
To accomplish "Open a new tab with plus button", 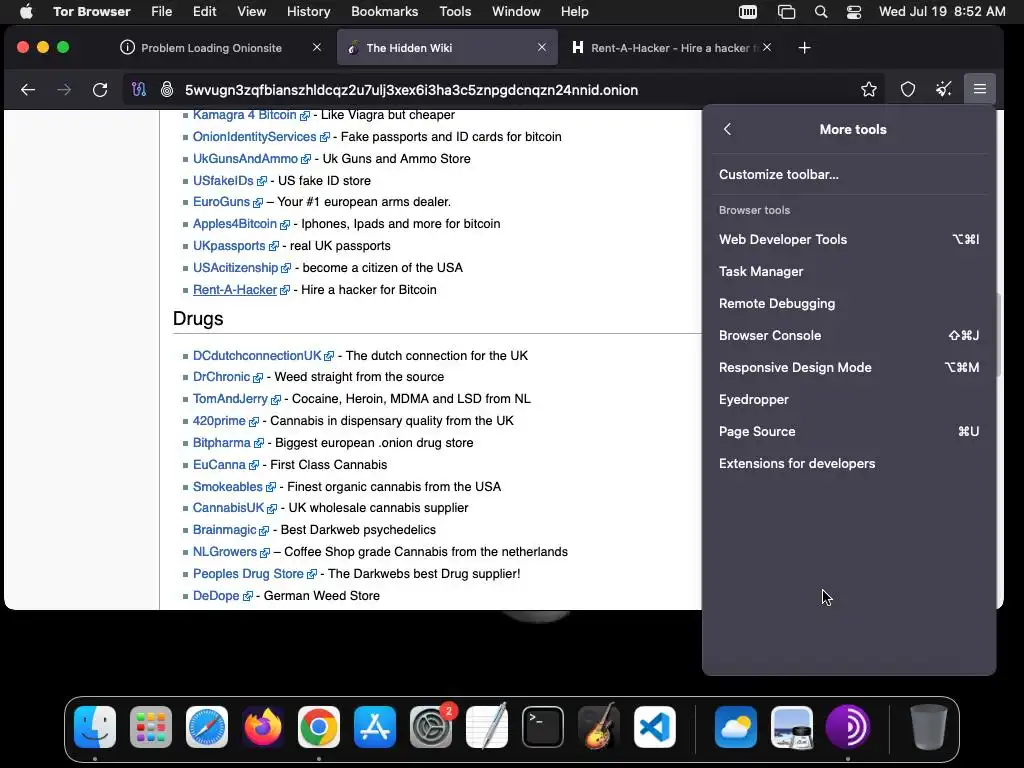I will pyautogui.click(x=805, y=48).
